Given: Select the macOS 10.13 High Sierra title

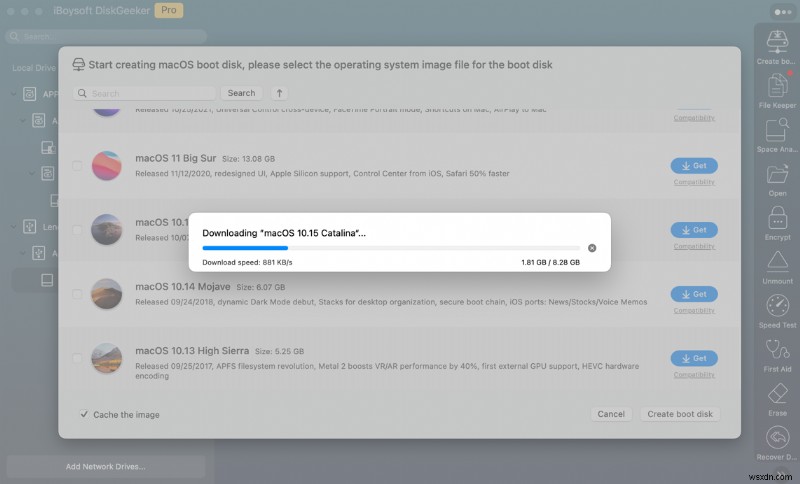Looking at the screenshot, I should tap(192, 351).
